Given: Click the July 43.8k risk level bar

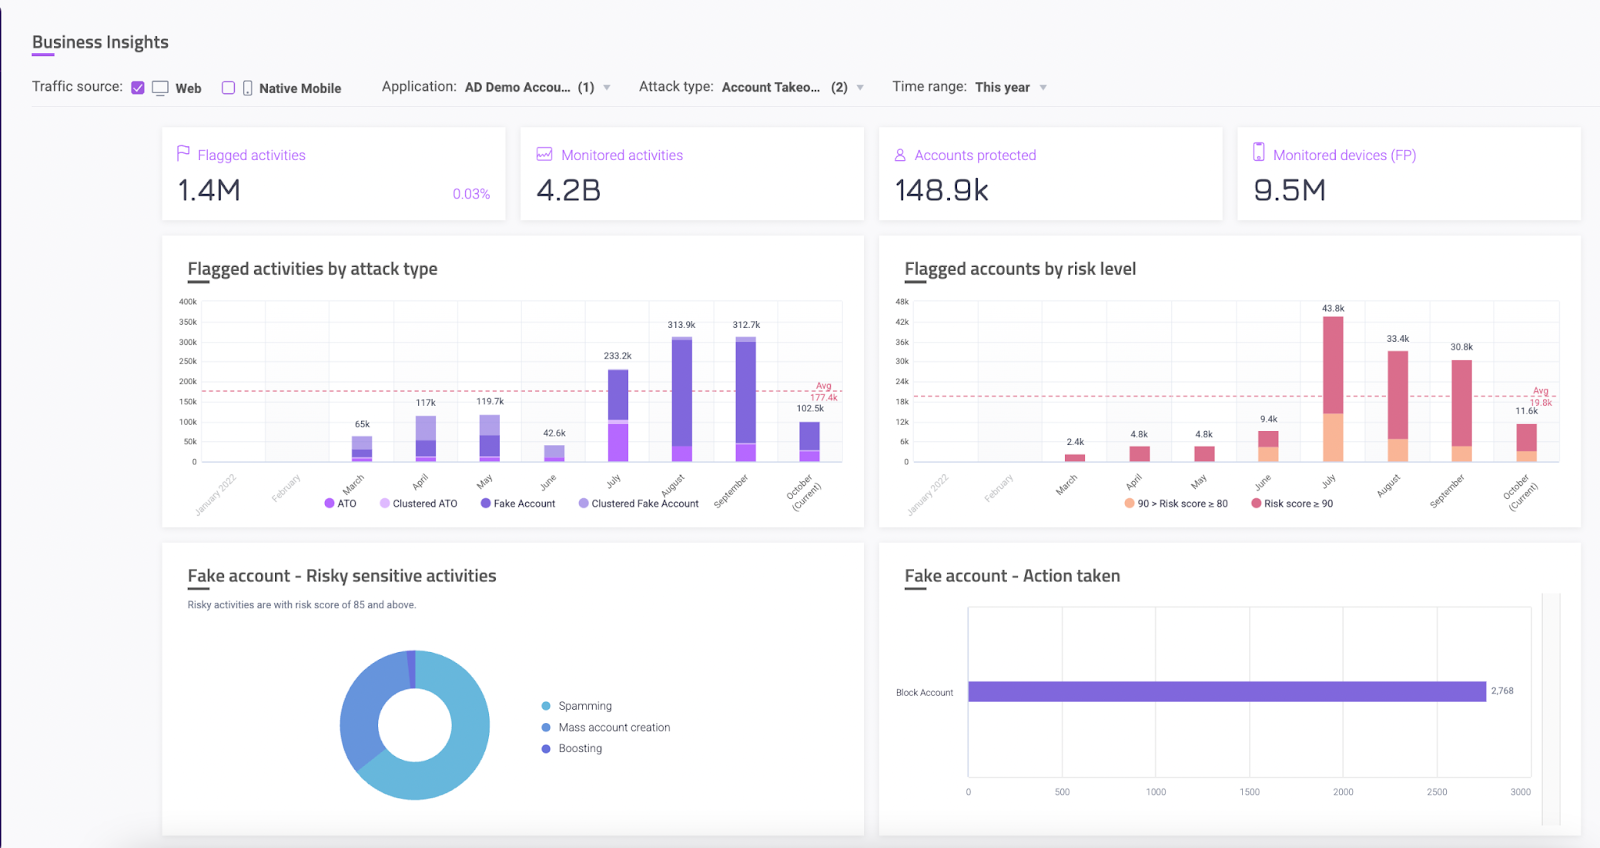Looking at the screenshot, I should click(x=1333, y=389).
